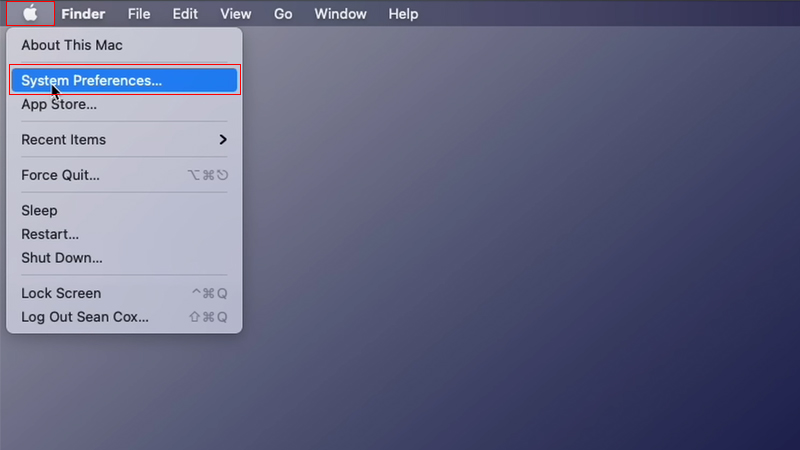Put the Mac to Sleep
The height and width of the screenshot is (450, 800).
124,210
